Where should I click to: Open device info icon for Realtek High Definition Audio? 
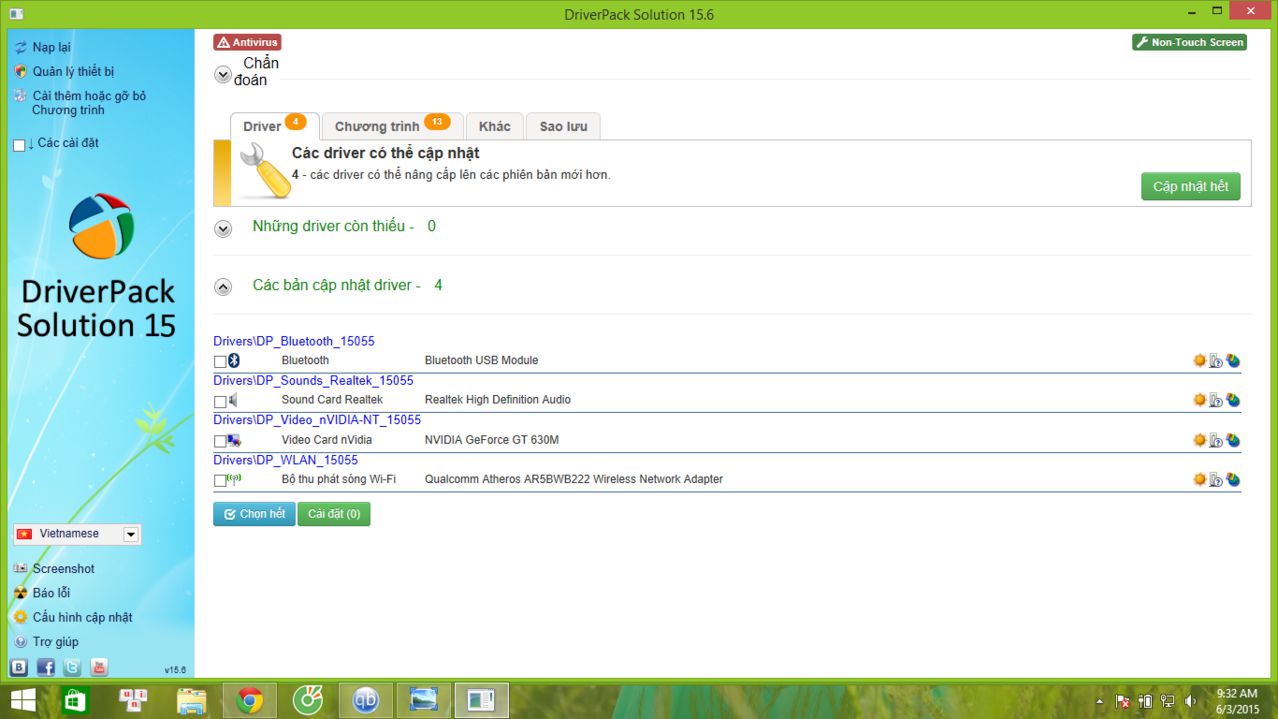click(x=1216, y=400)
